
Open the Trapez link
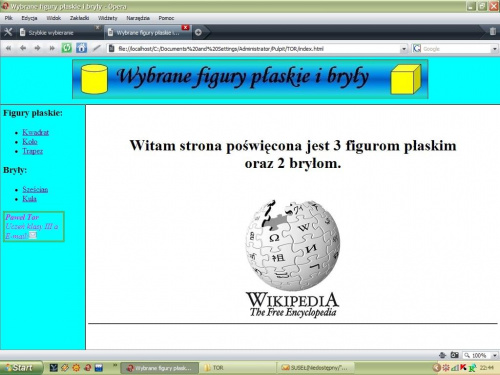click(33, 151)
